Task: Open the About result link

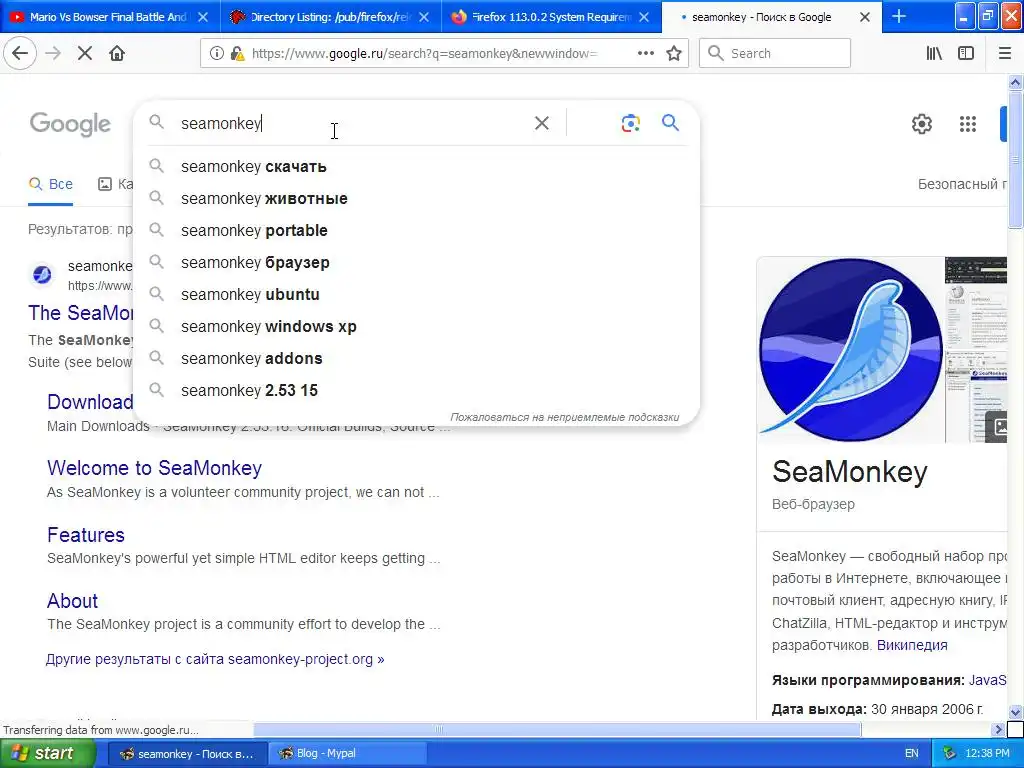Action: pos(72,601)
